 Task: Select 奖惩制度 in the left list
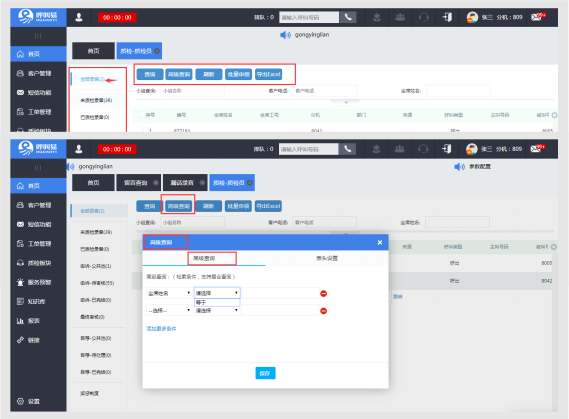pos(89,394)
